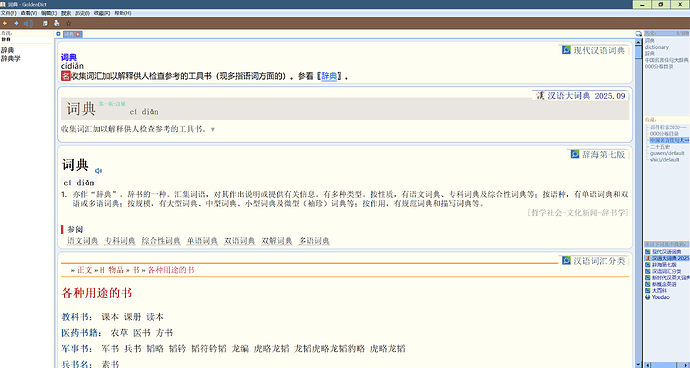Open the 搜索 menu
690x368 pixels.
click(66, 13)
